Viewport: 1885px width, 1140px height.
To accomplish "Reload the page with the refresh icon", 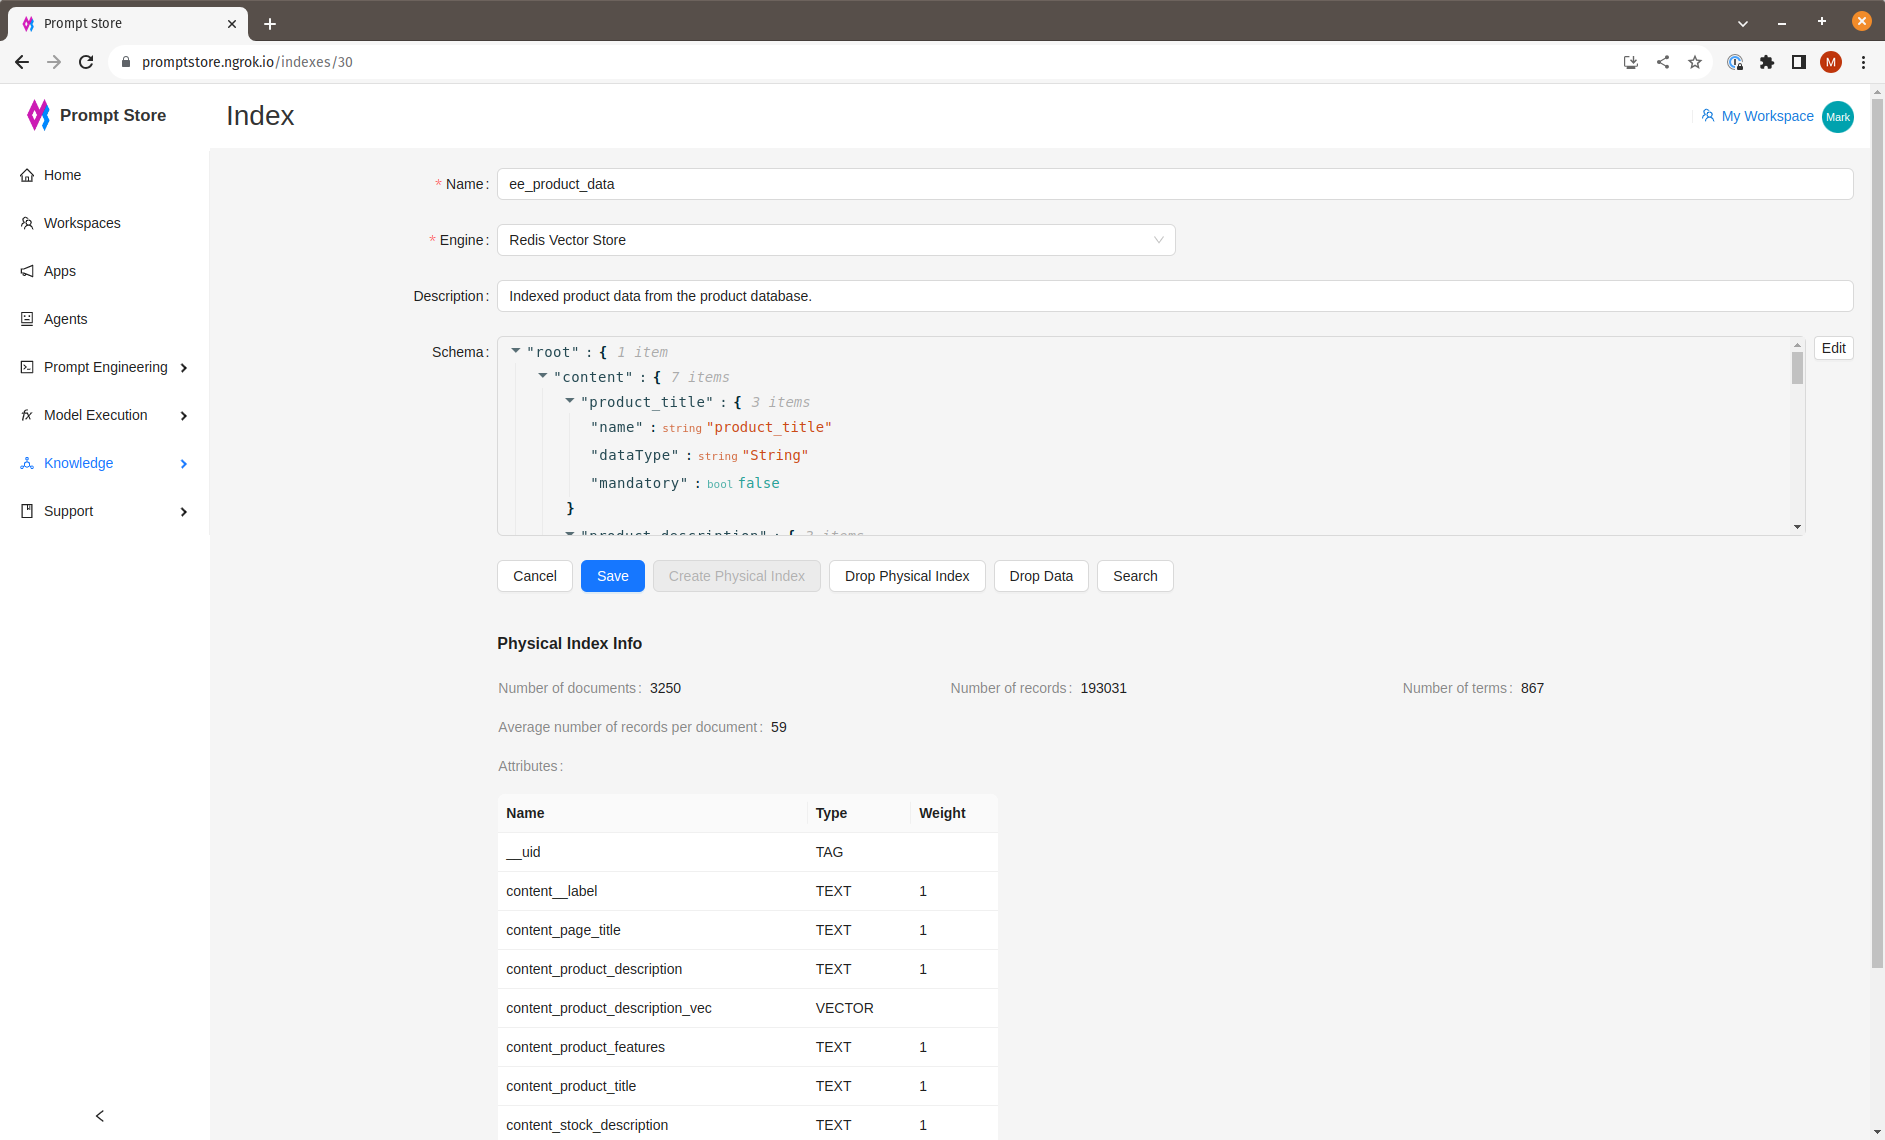I will pyautogui.click(x=86, y=62).
